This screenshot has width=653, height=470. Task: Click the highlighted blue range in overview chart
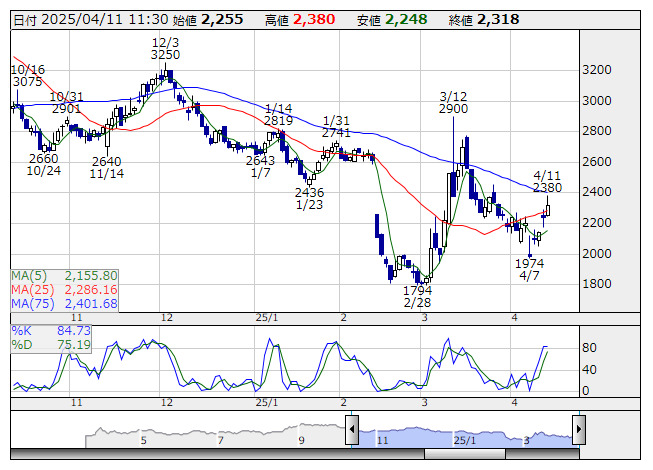coord(465,437)
